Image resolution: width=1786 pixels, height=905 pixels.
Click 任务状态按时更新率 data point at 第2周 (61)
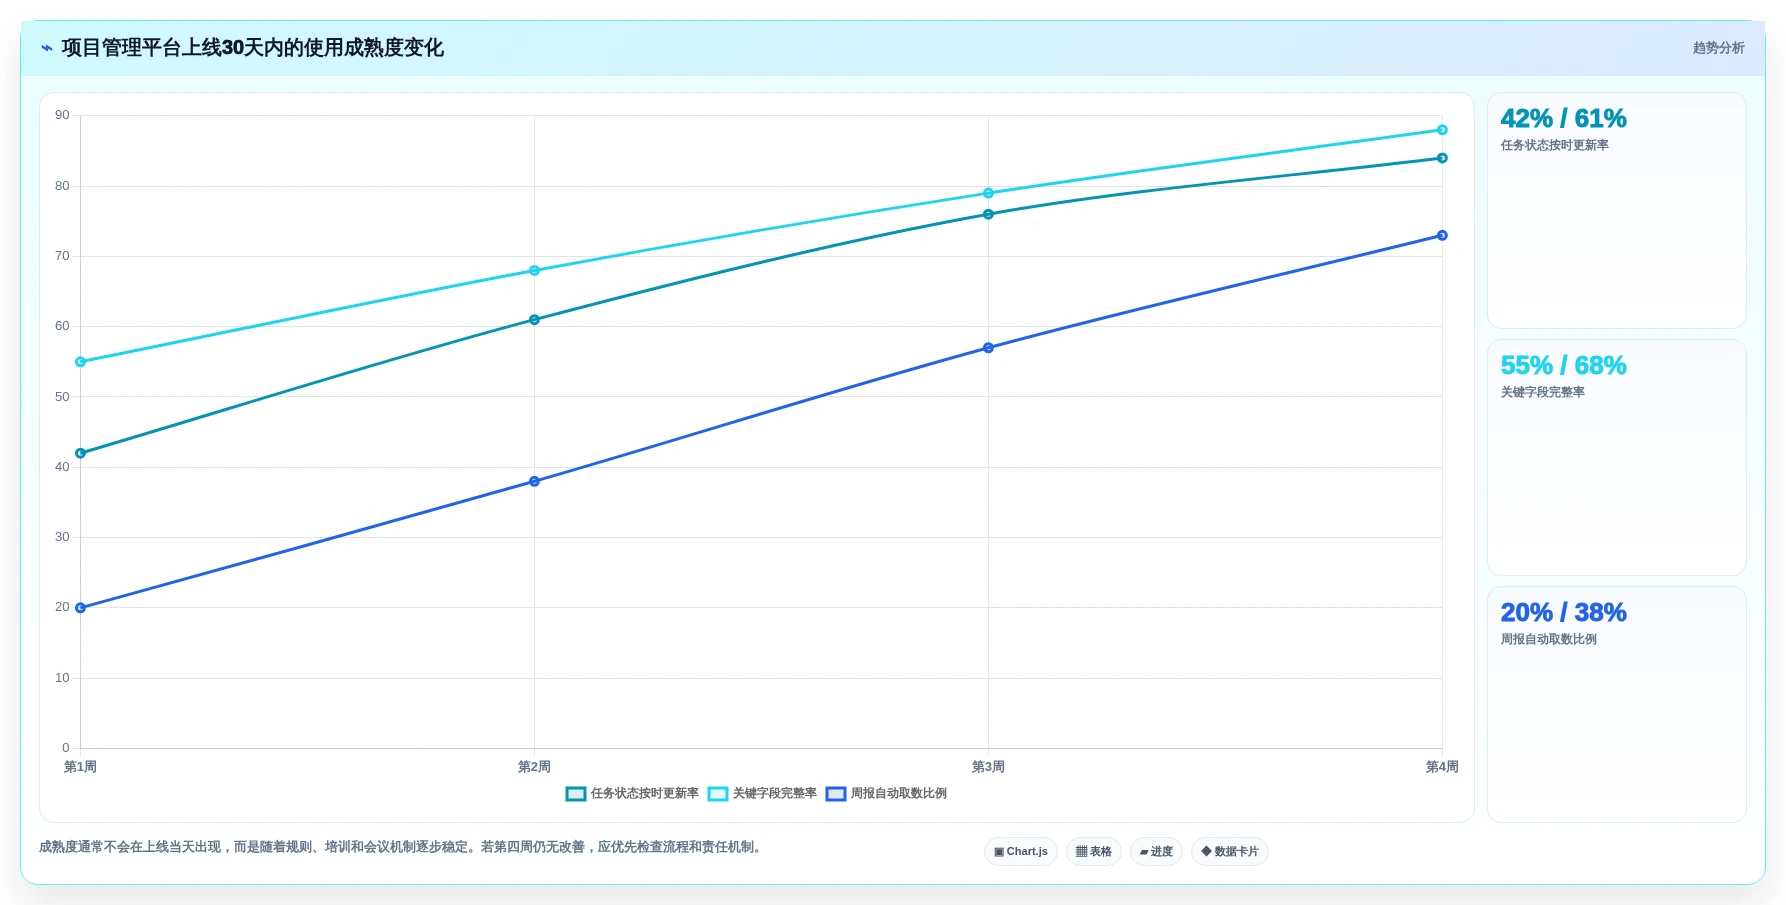click(x=534, y=320)
